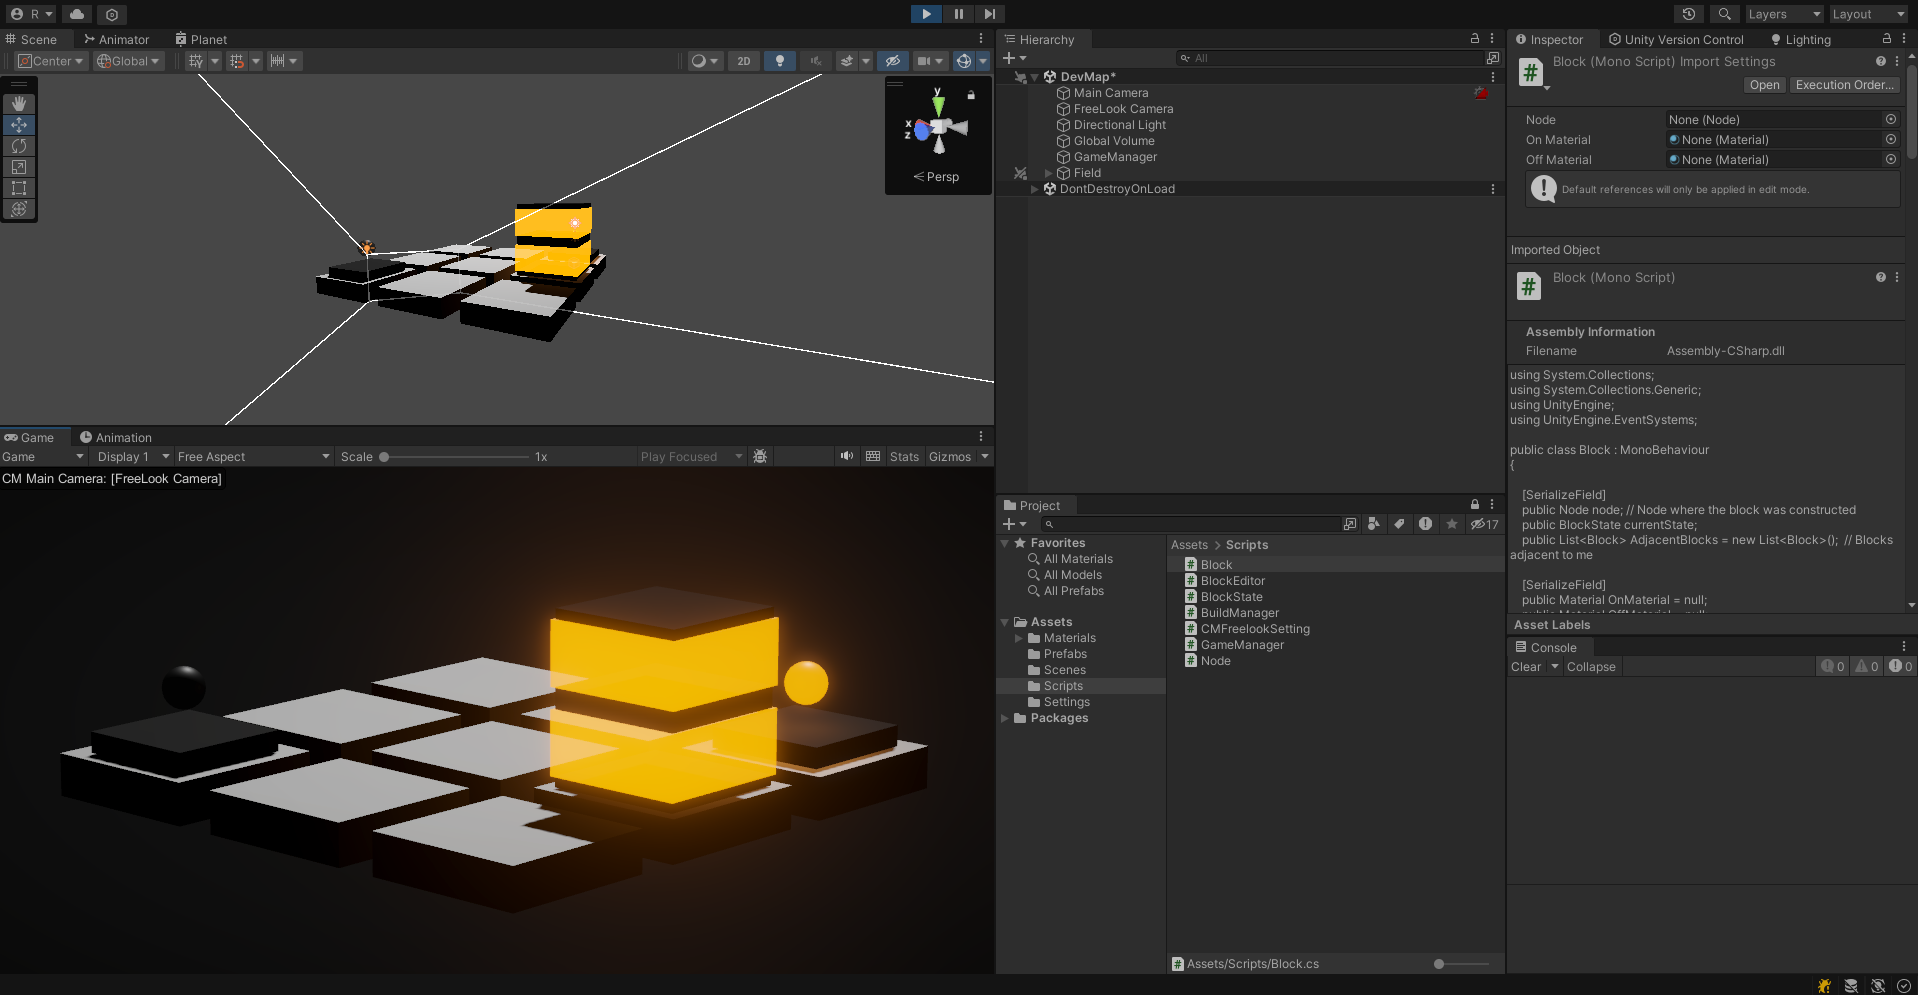Screen dimensions: 1918x995
Task: Open the Free Aspect dropdown
Action: [253, 456]
